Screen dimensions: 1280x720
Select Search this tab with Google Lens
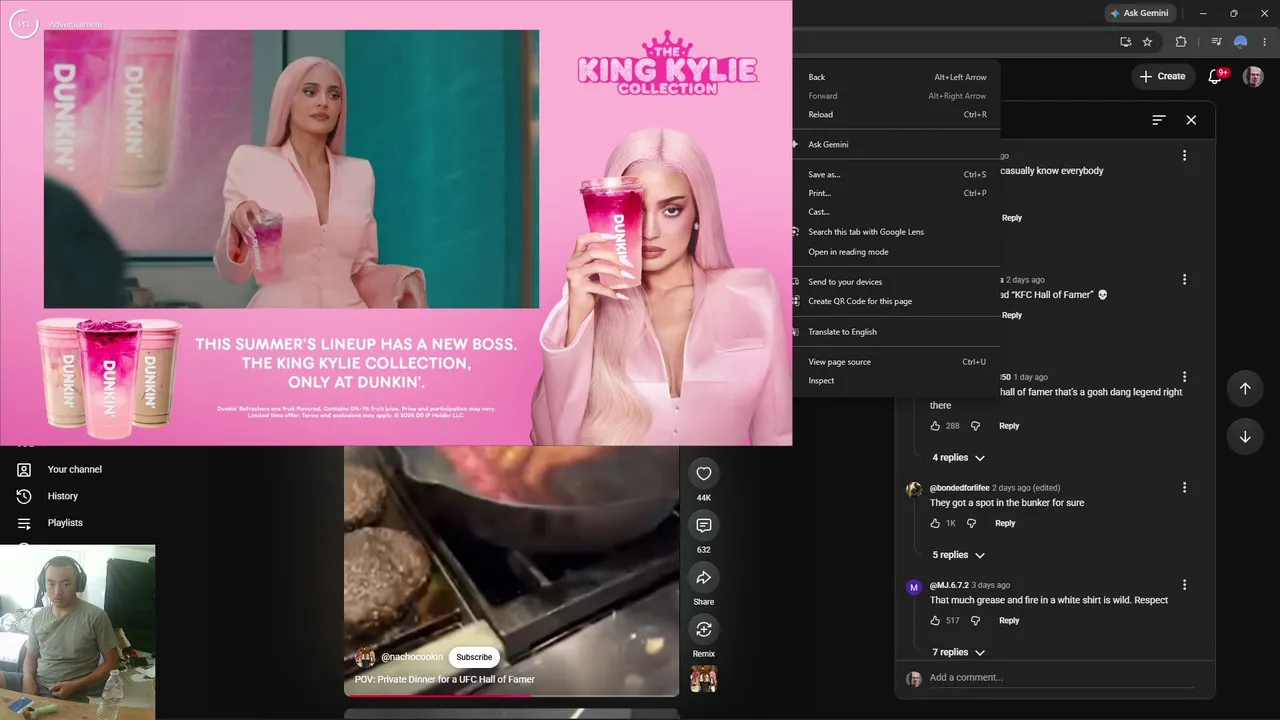click(x=896, y=232)
